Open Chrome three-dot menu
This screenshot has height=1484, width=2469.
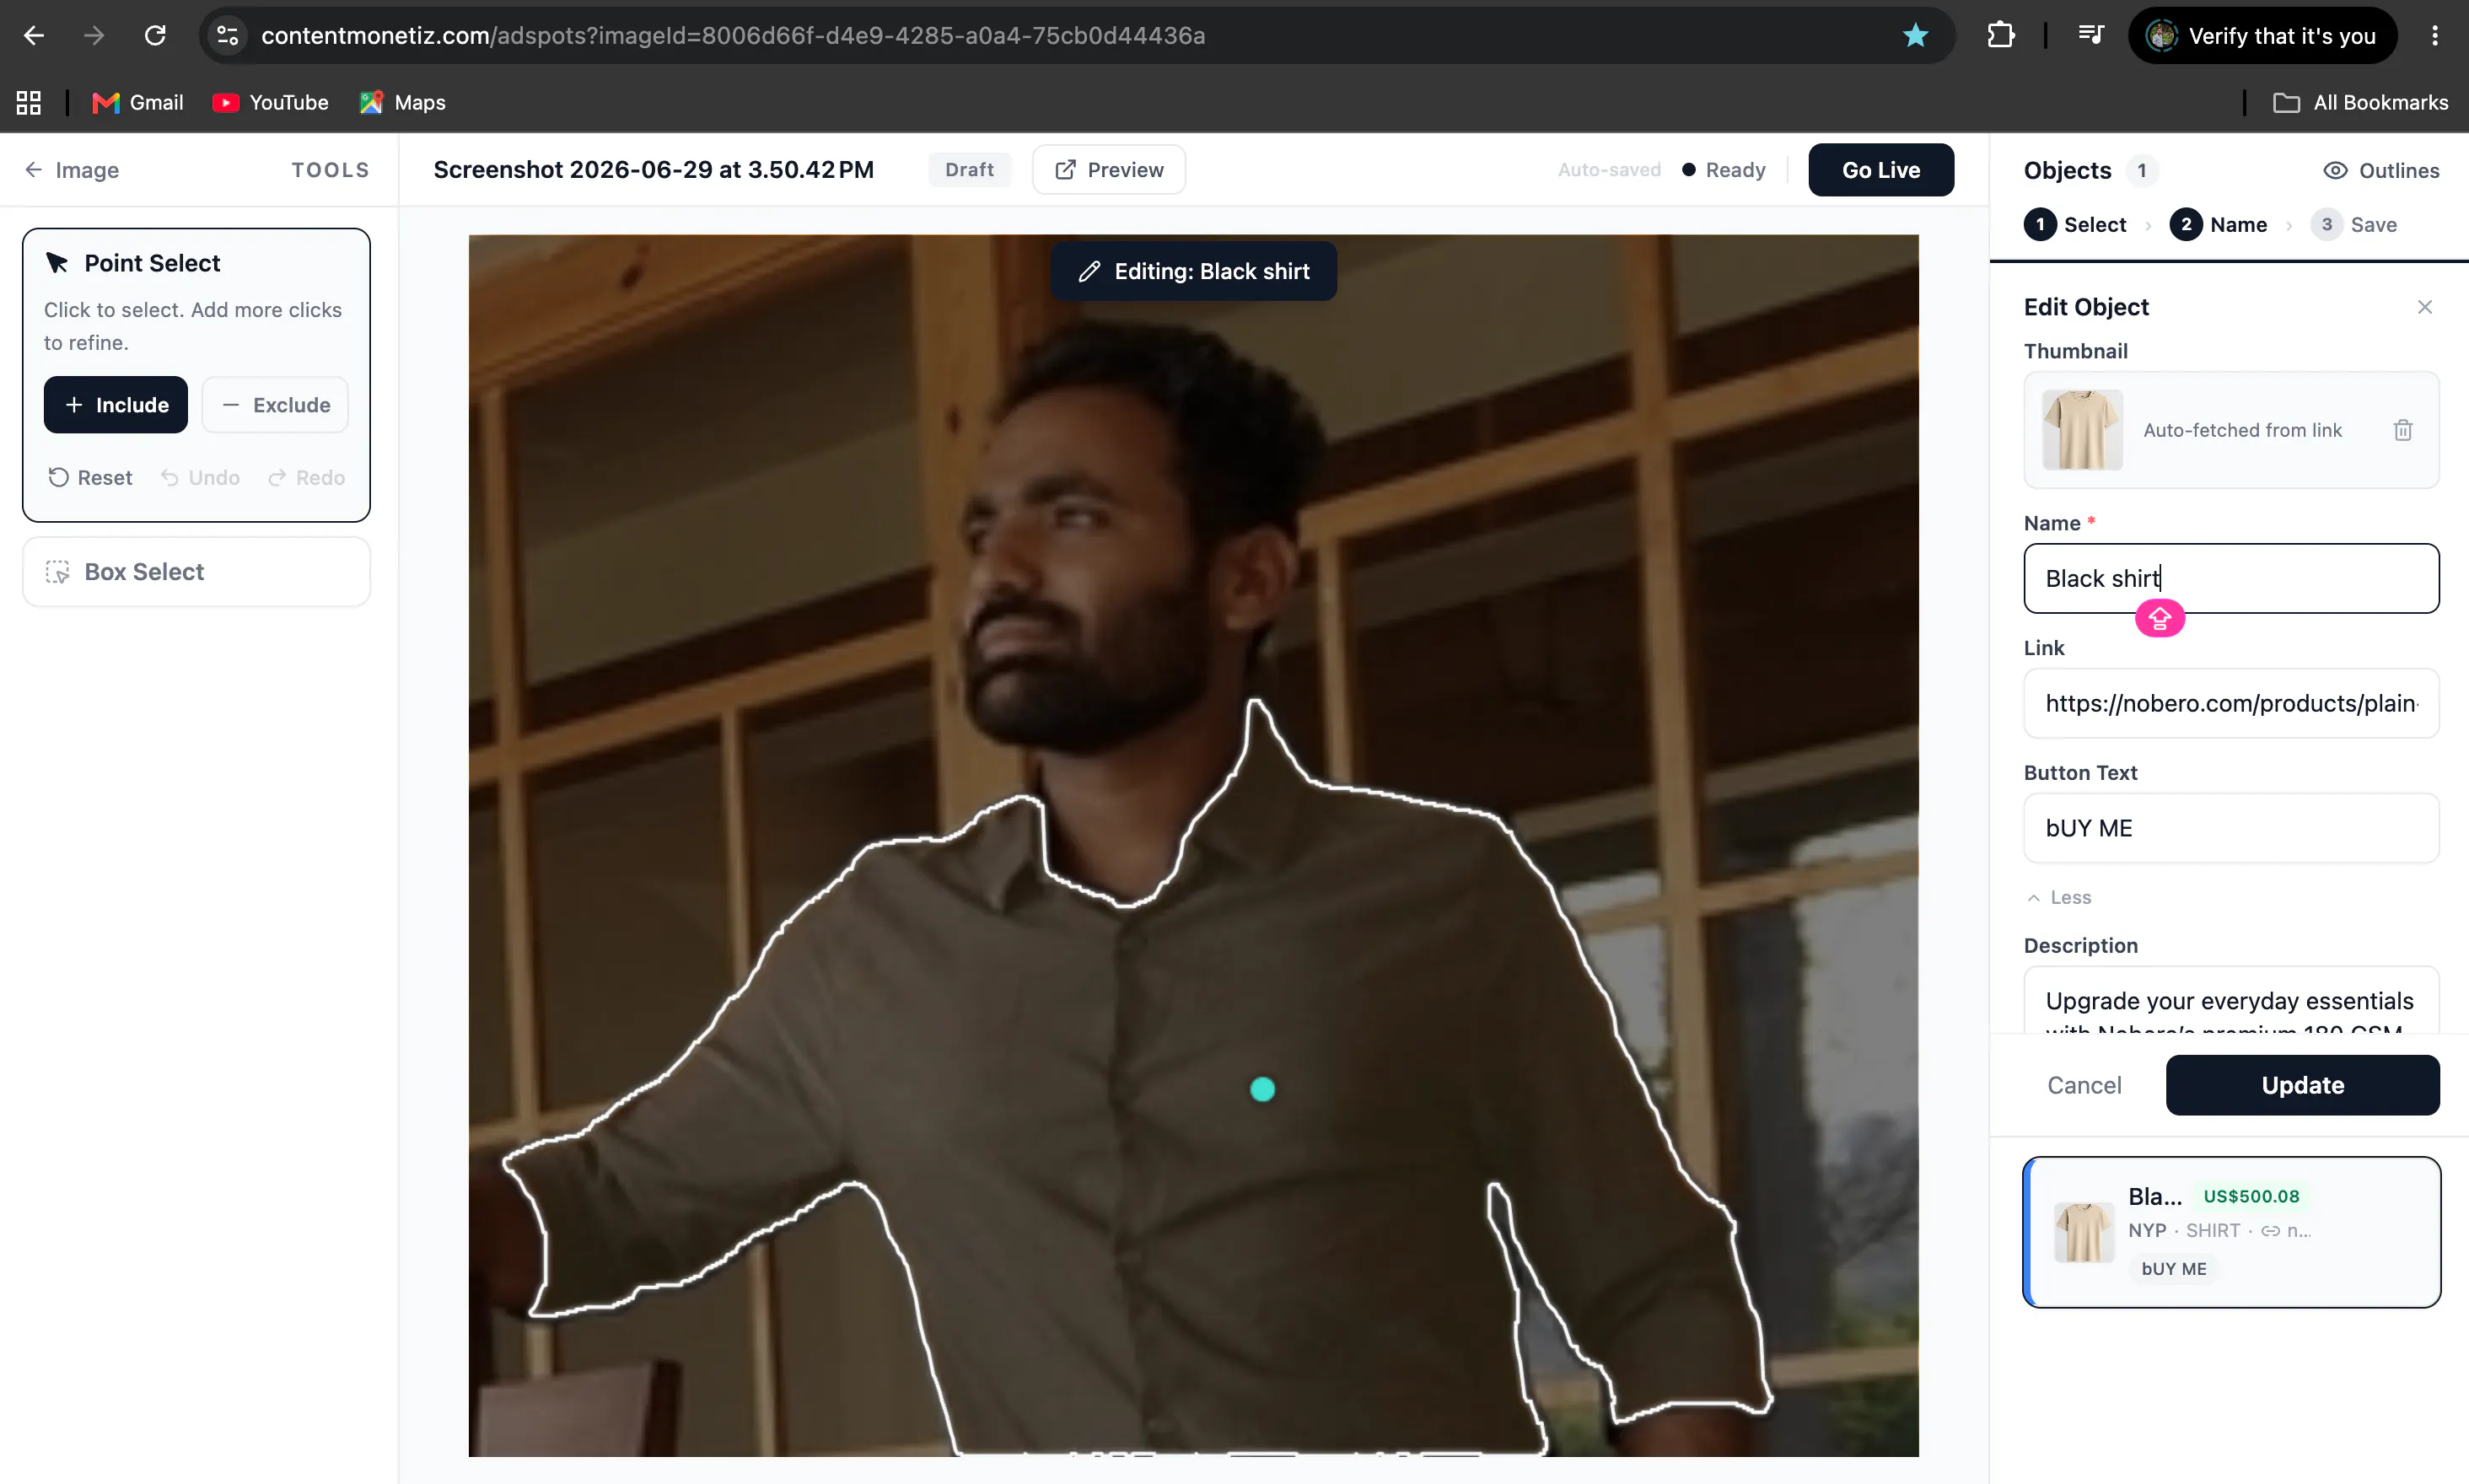(x=2435, y=36)
